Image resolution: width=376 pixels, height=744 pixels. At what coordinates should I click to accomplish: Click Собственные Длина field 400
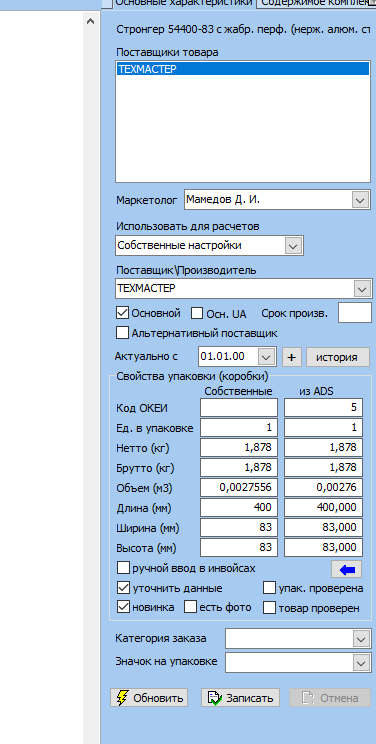(239, 507)
